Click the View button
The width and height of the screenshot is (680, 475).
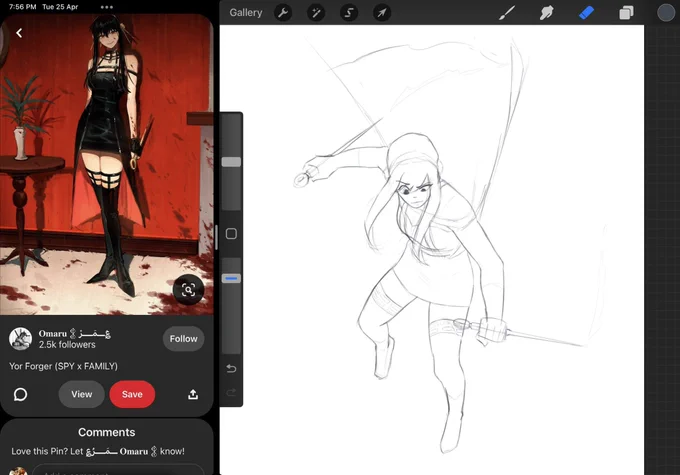(82, 394)
